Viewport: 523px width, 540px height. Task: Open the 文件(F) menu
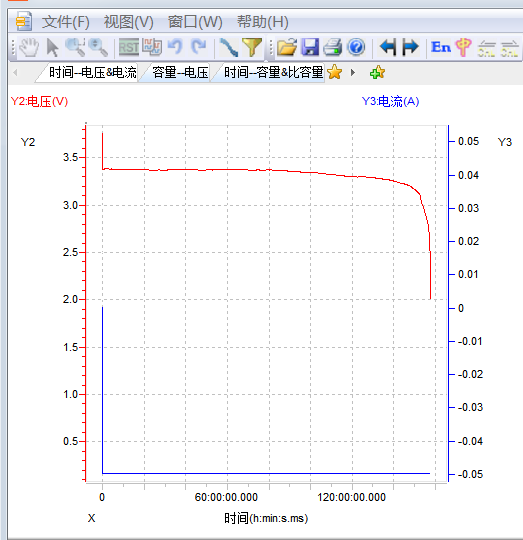point(65,22)
